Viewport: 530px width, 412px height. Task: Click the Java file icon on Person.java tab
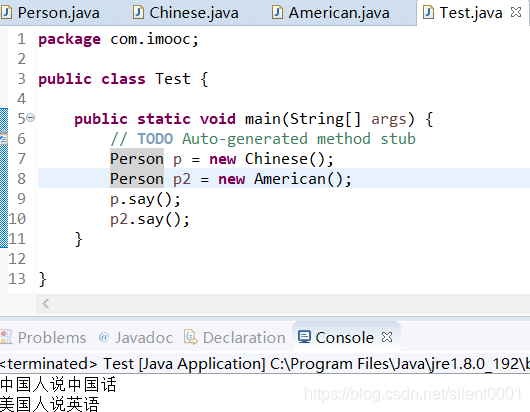[x=6, y=13]
